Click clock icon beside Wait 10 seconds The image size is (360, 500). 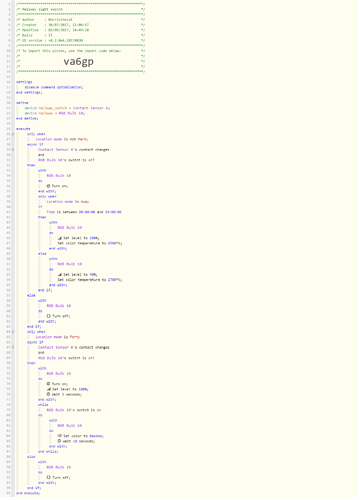59,441
